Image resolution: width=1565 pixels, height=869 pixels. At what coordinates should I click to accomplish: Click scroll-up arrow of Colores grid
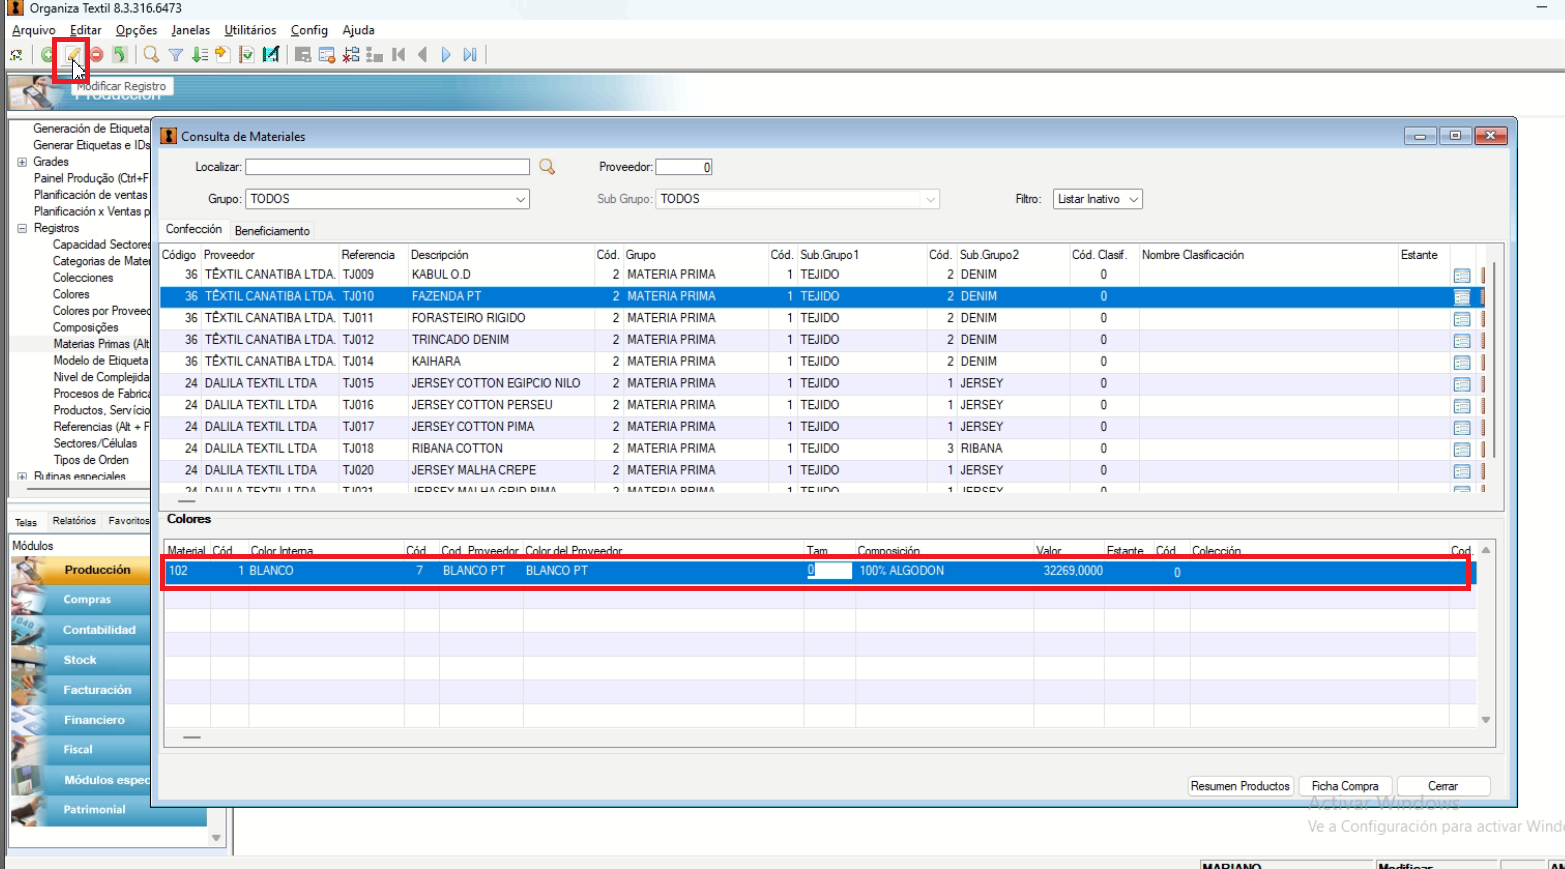tap(1486, 550)
